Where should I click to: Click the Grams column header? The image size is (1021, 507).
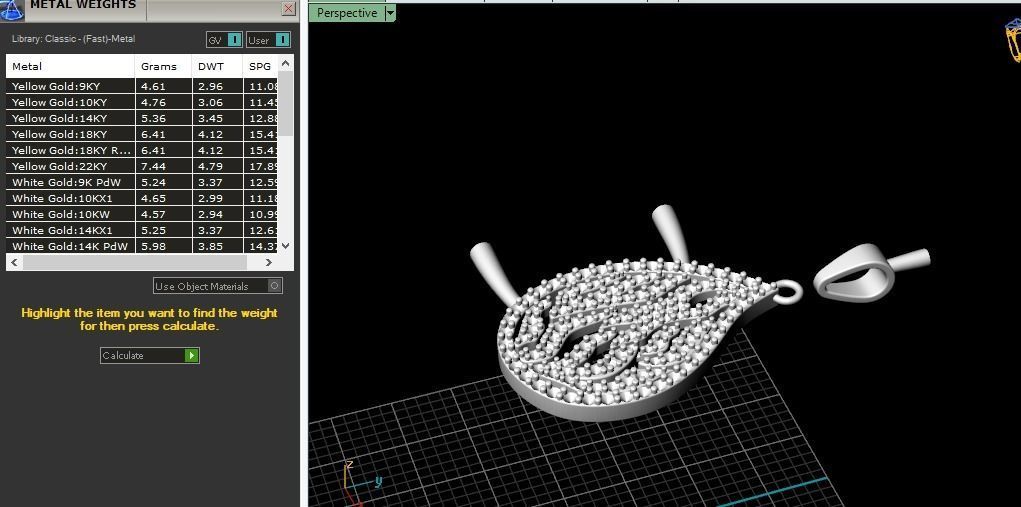coord(163,66)
